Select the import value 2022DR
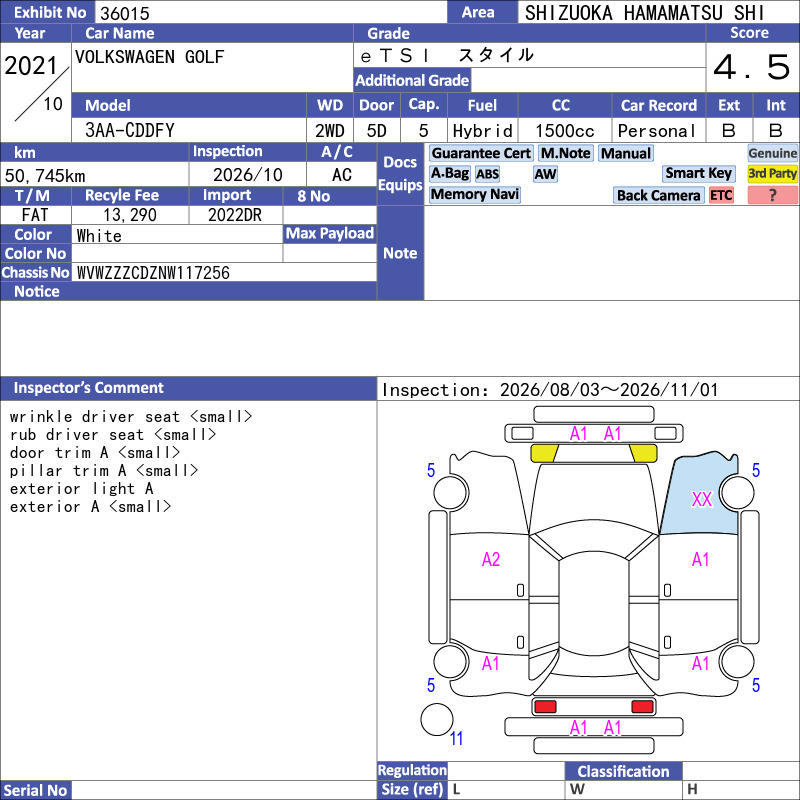The image size is (800, 800). 235,215
